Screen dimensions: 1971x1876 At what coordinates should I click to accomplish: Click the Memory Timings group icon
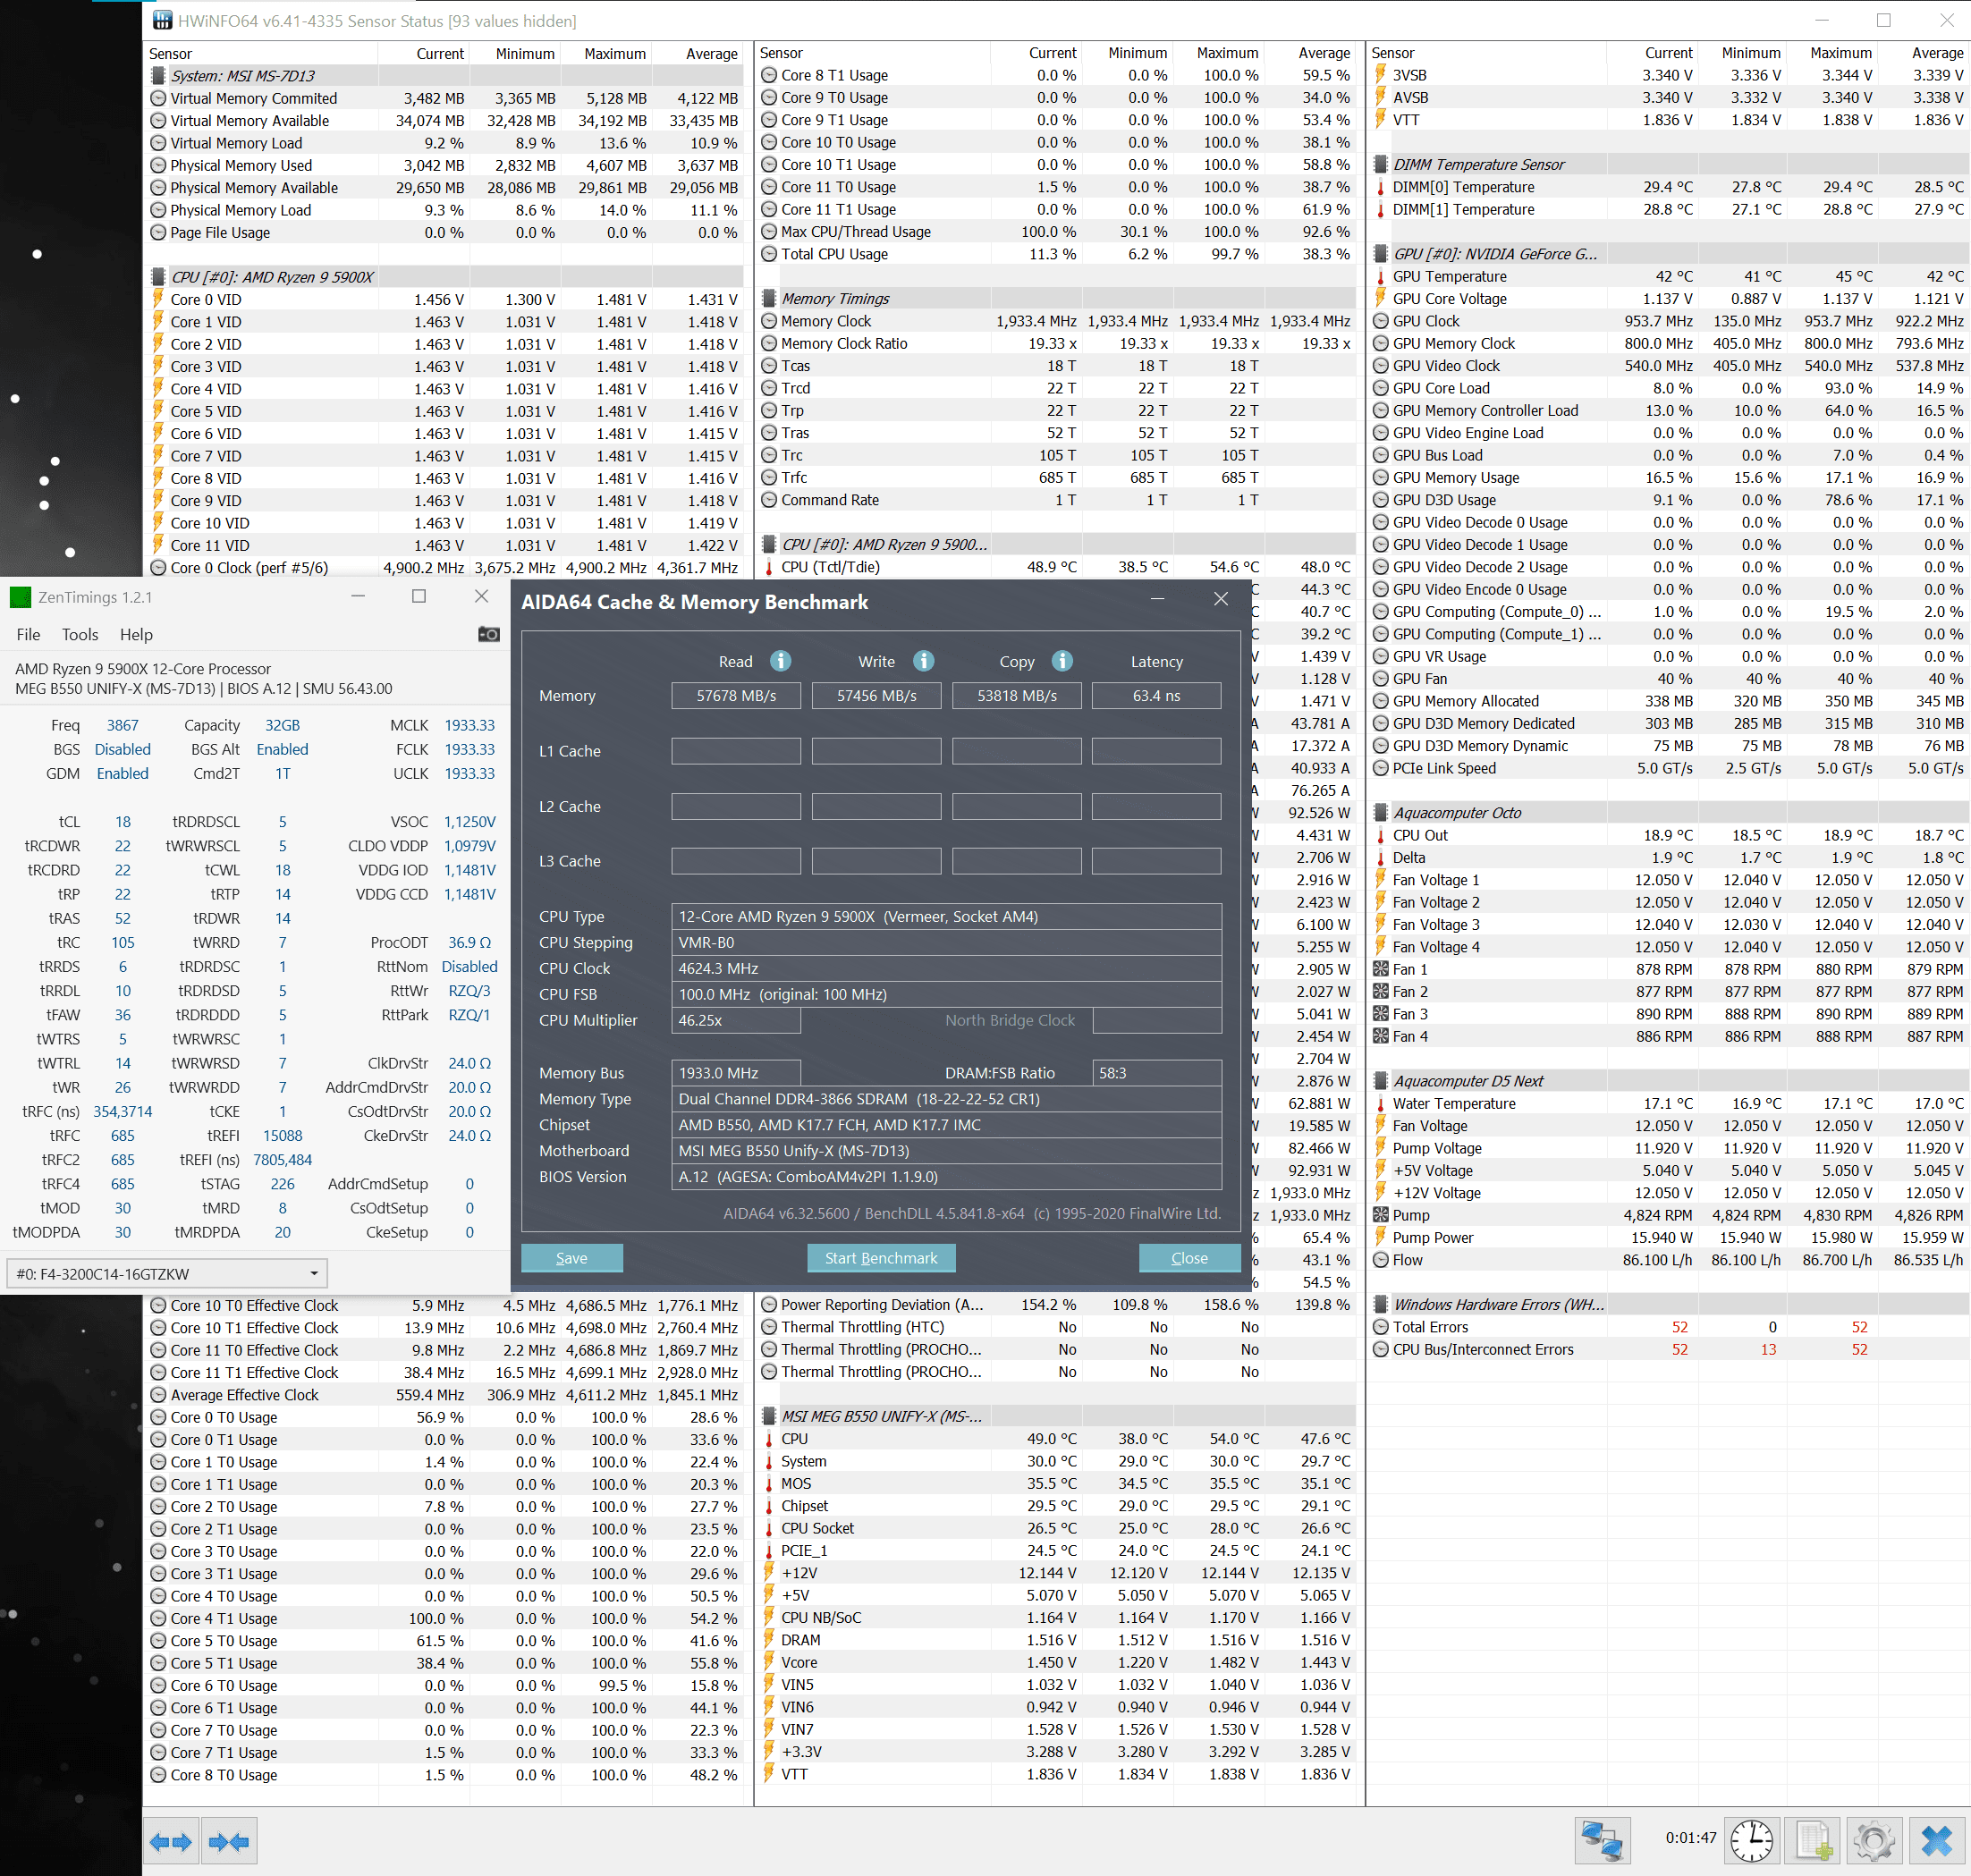pos(769,298)
